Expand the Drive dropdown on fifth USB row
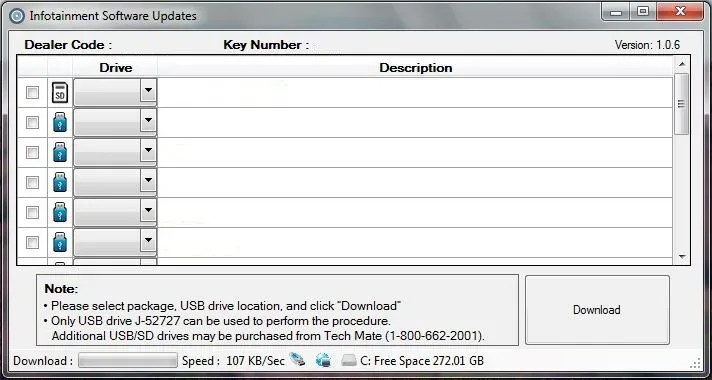 (148, 240)
